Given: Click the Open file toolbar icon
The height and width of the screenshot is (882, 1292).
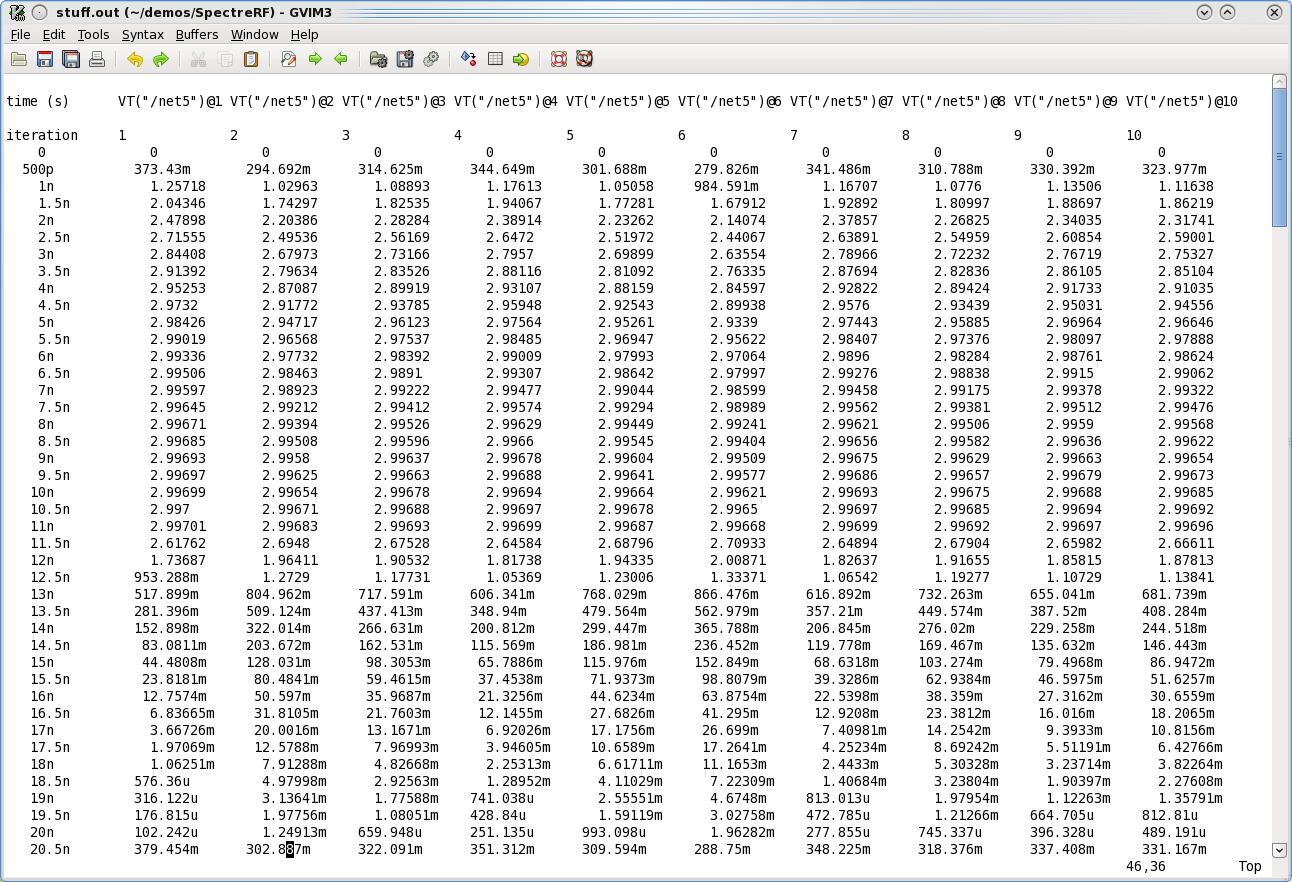Looking at the screenshot, I should pos(19,59).
